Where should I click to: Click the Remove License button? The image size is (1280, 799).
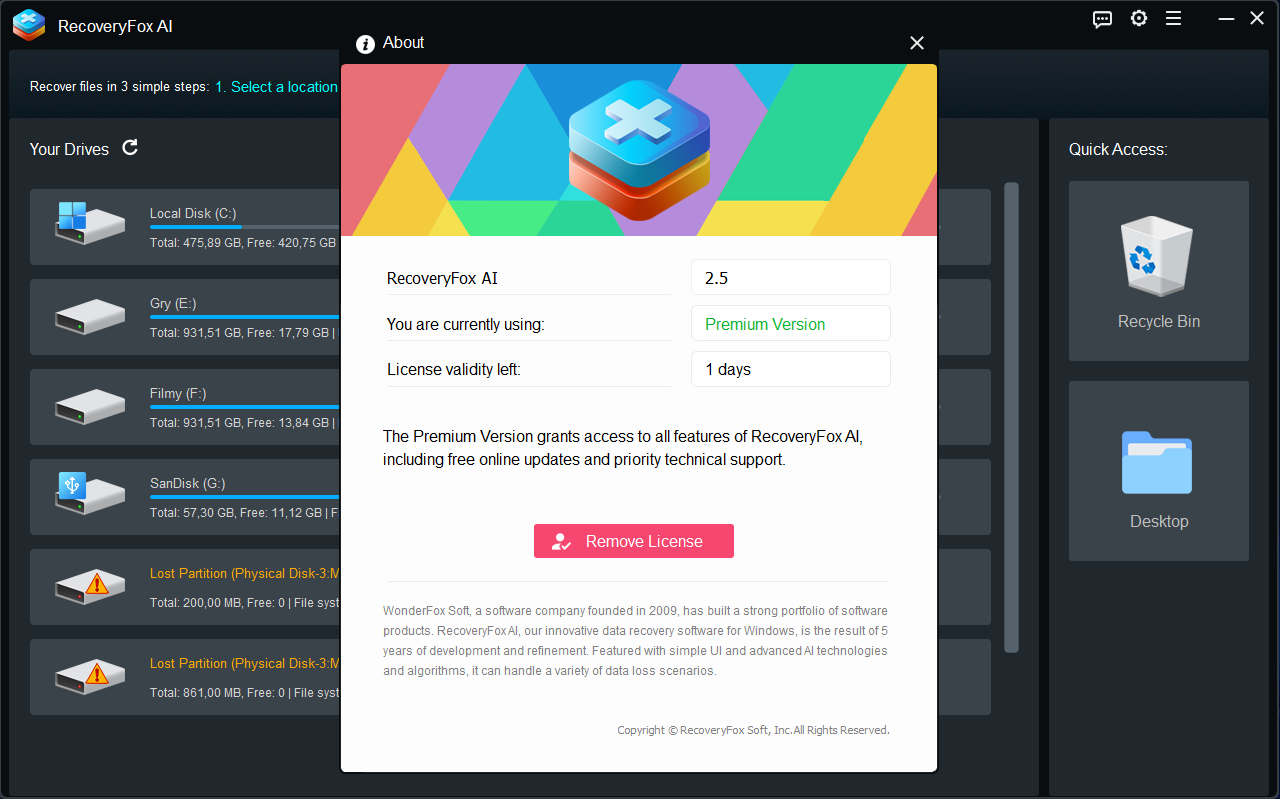[x=634, y=541]
